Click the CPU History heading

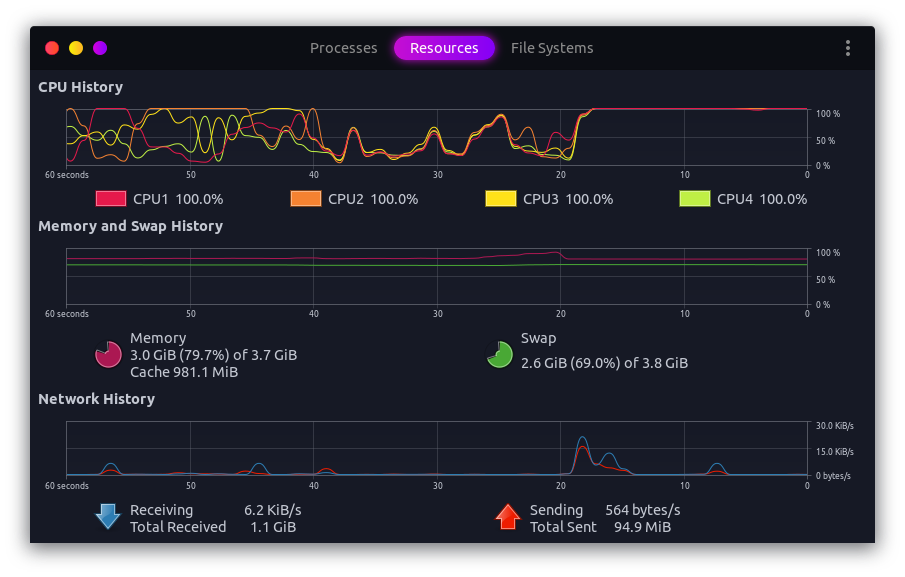click(80, 87)
